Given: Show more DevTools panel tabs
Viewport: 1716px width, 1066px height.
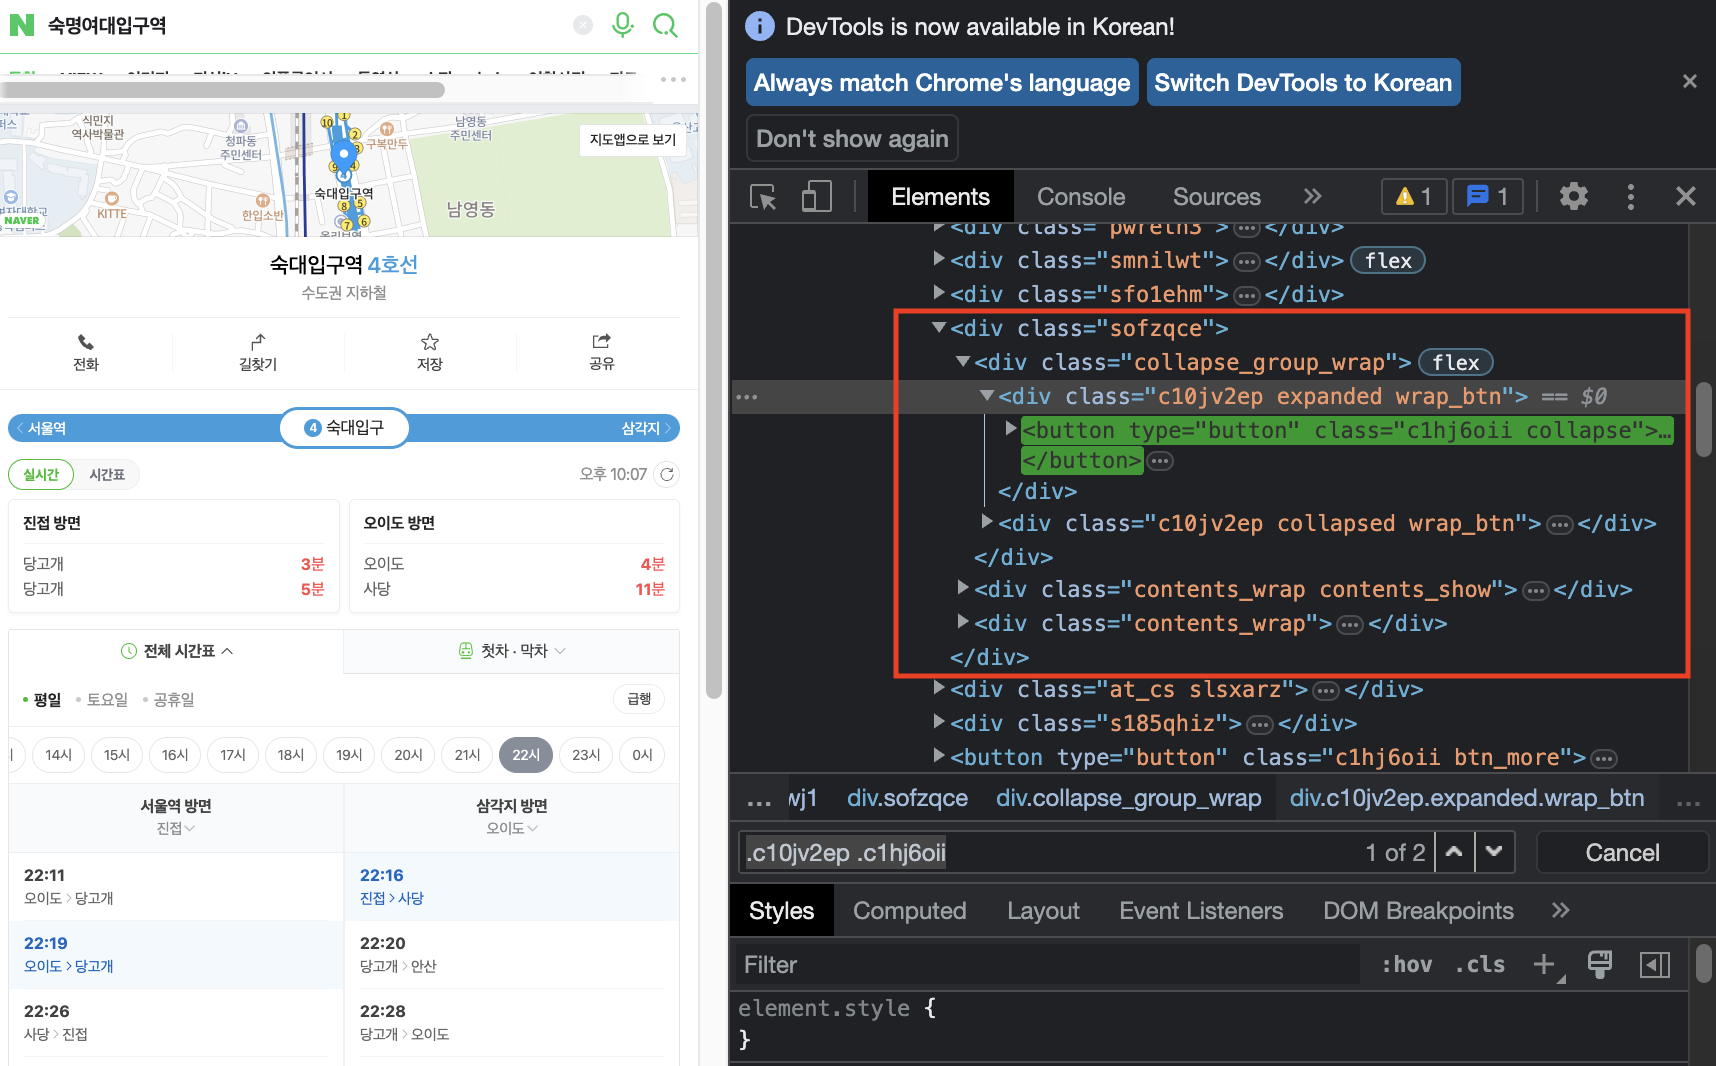Looking at the screenshot, I should 1313,196.
